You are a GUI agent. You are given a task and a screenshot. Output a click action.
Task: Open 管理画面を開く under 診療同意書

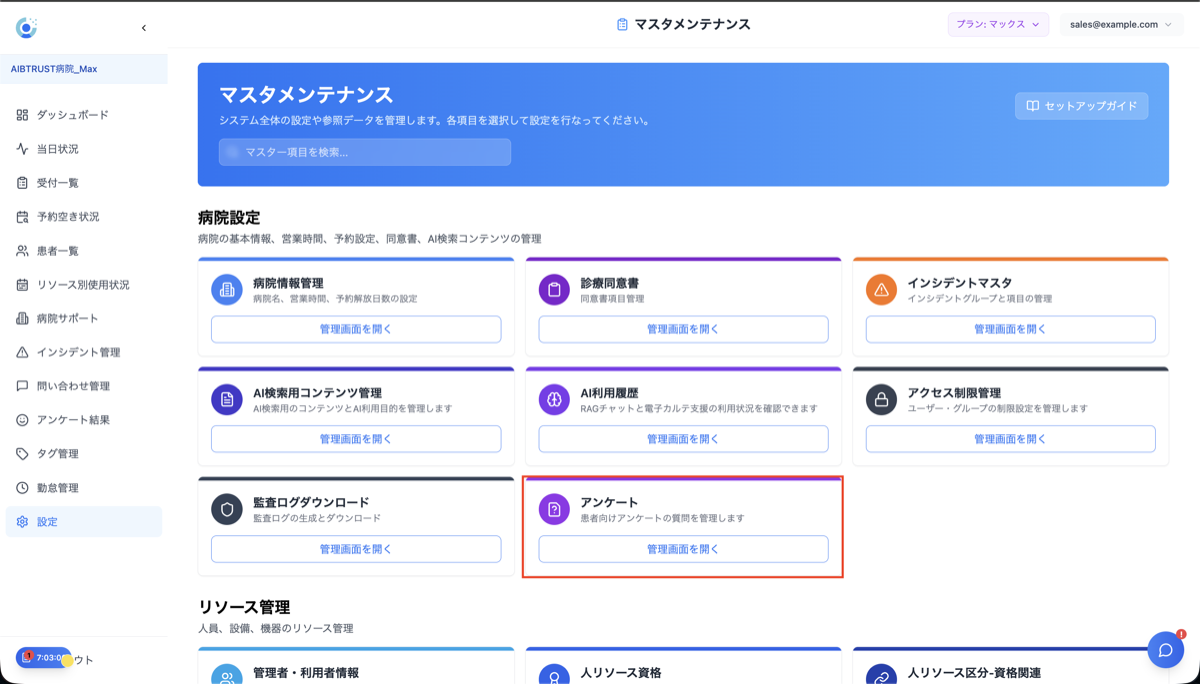tap(682, 329)
